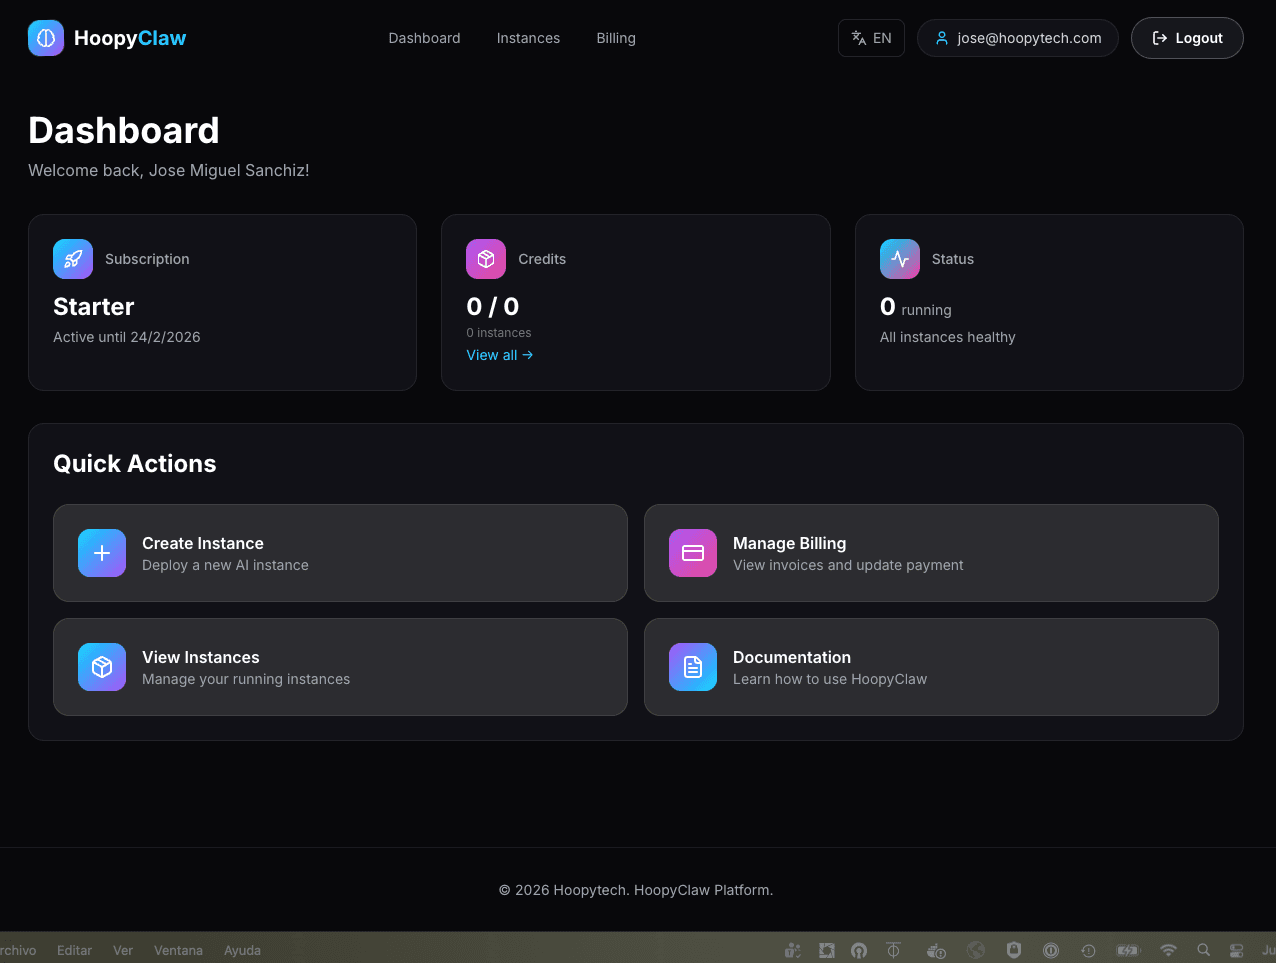
Task: Click the jose@hoopytech.com account chip
Action: [x=1017, y=37]
